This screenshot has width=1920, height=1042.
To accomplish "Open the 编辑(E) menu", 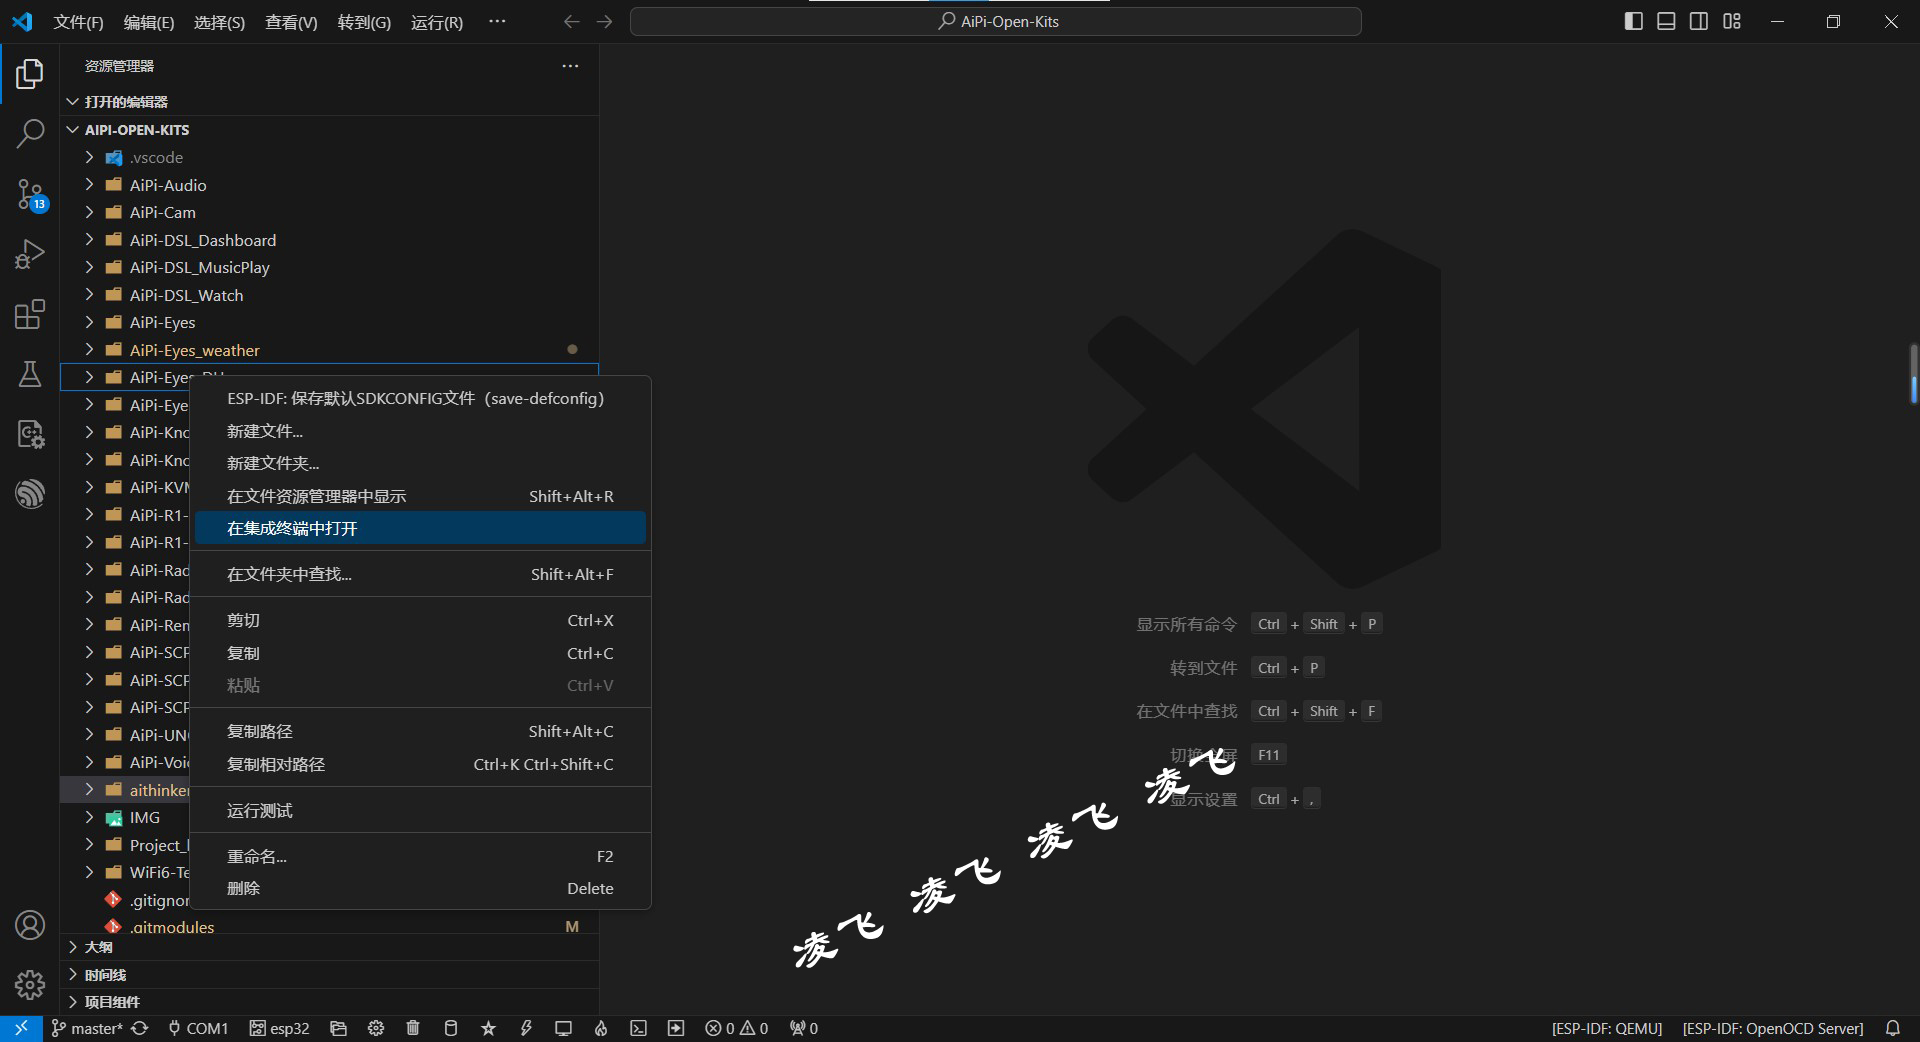I will click(x=149, y=22).
